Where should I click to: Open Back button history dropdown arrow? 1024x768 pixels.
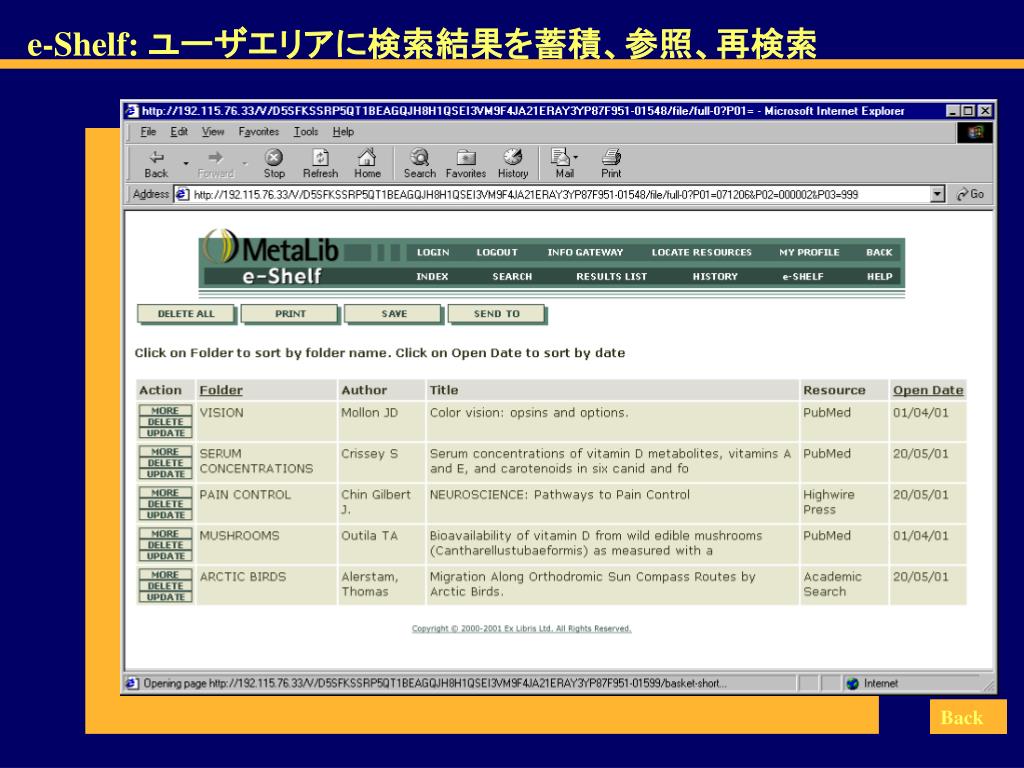(186, 163)
